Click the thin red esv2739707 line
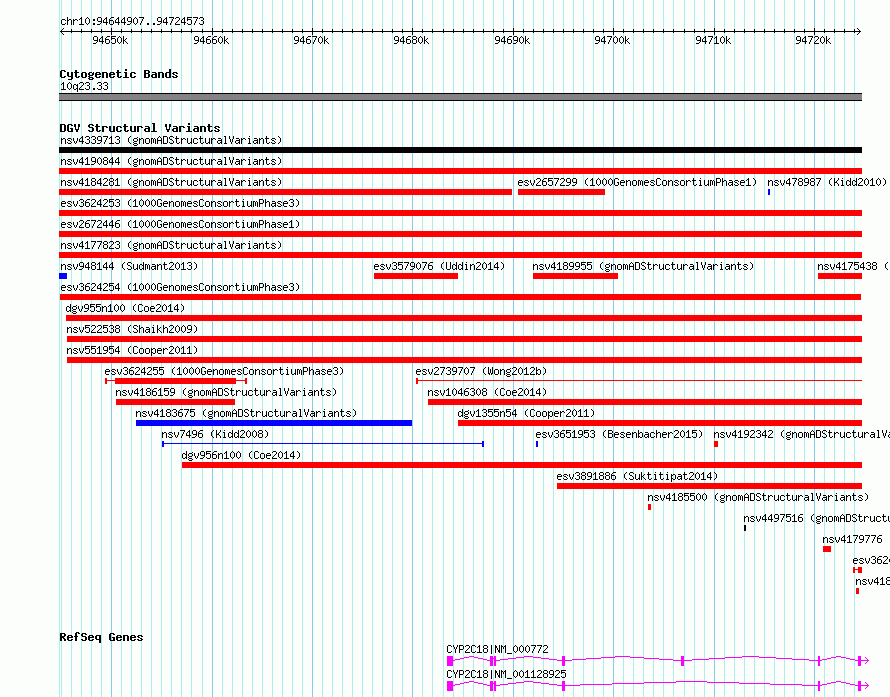 (x=639, y=381)
